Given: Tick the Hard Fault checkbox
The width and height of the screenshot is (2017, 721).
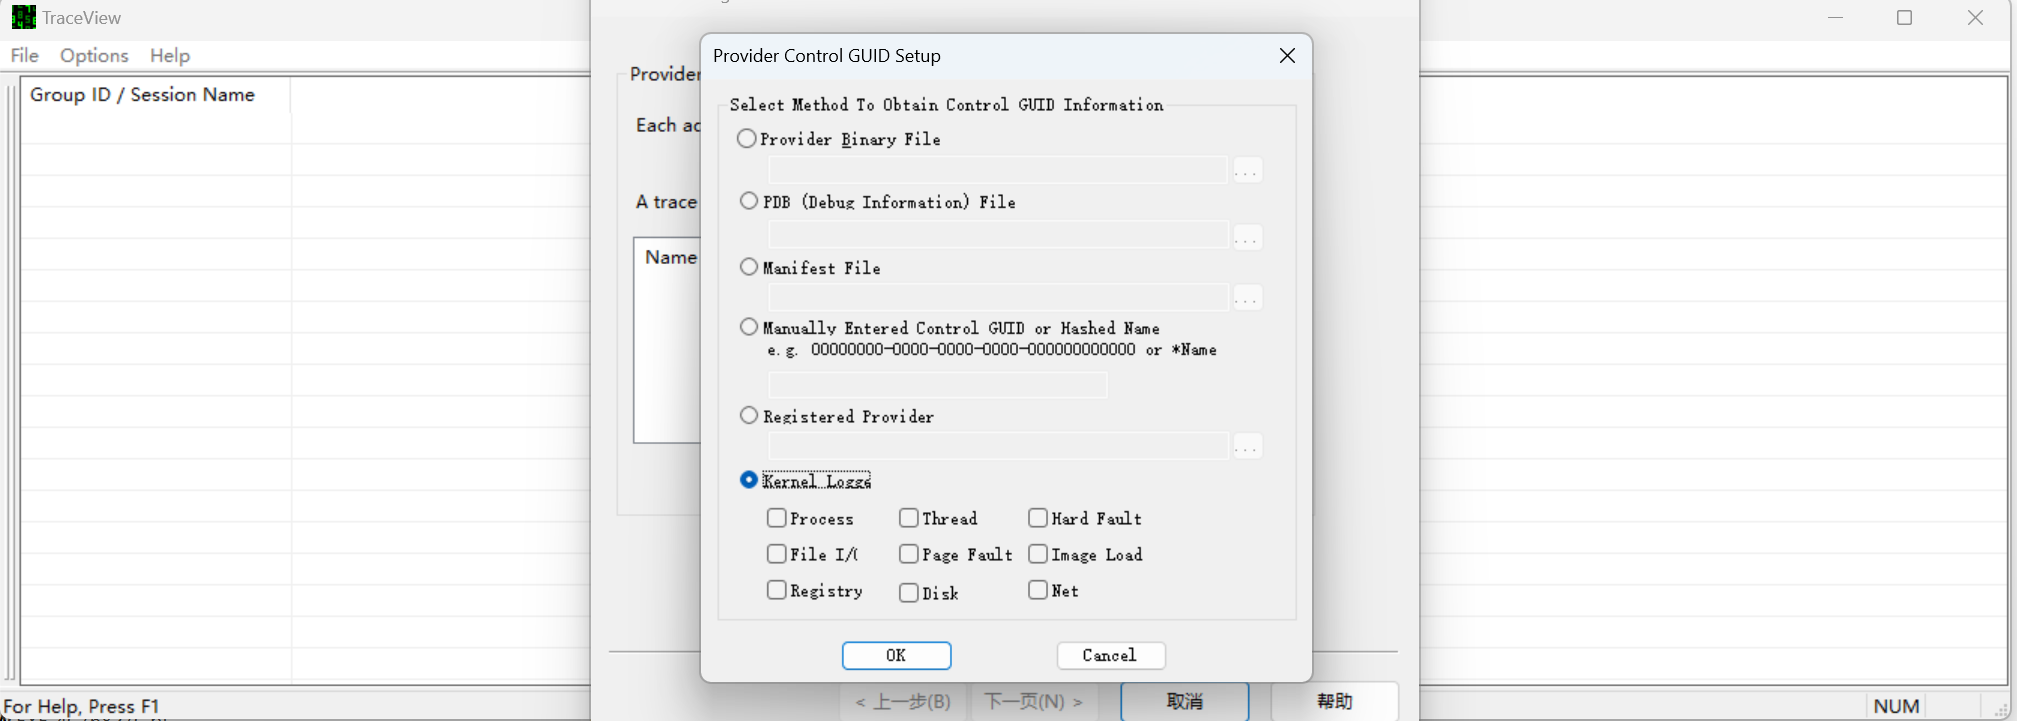Looking at the screenshot, I should (1038, 518).
